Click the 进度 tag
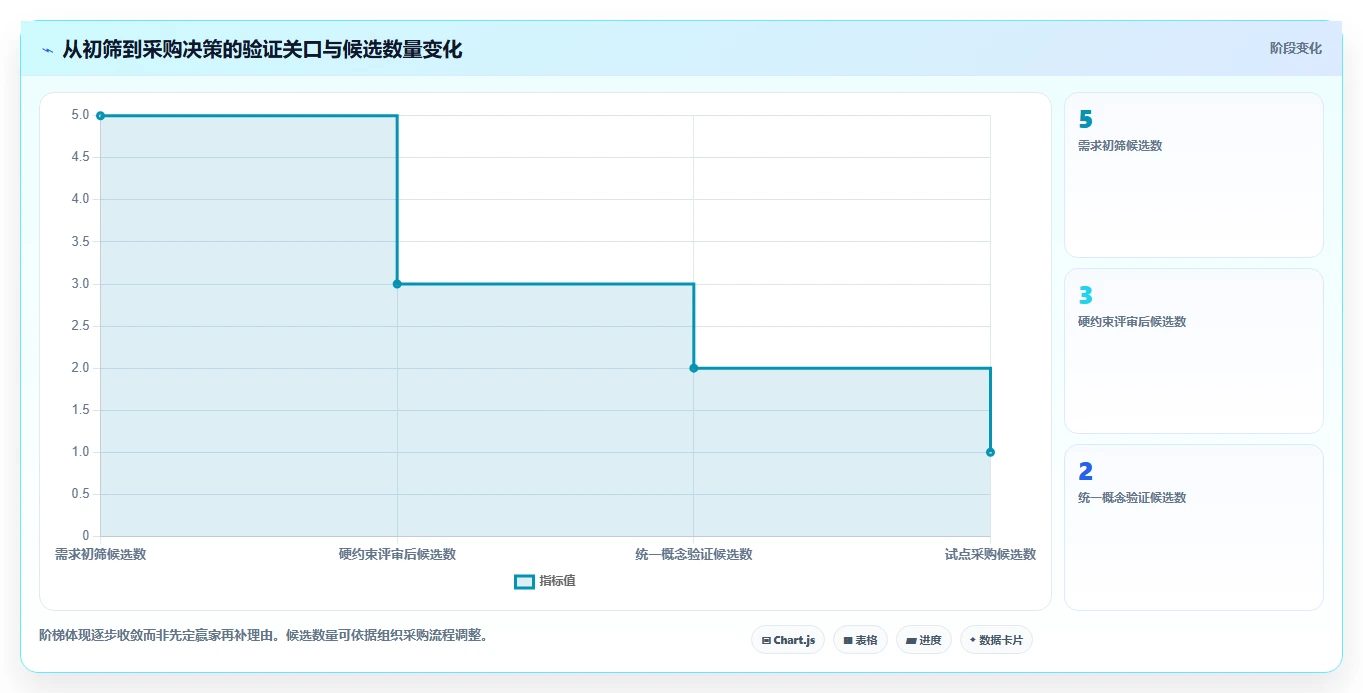This screenshot has height=693, width=1363. [923, 640]
